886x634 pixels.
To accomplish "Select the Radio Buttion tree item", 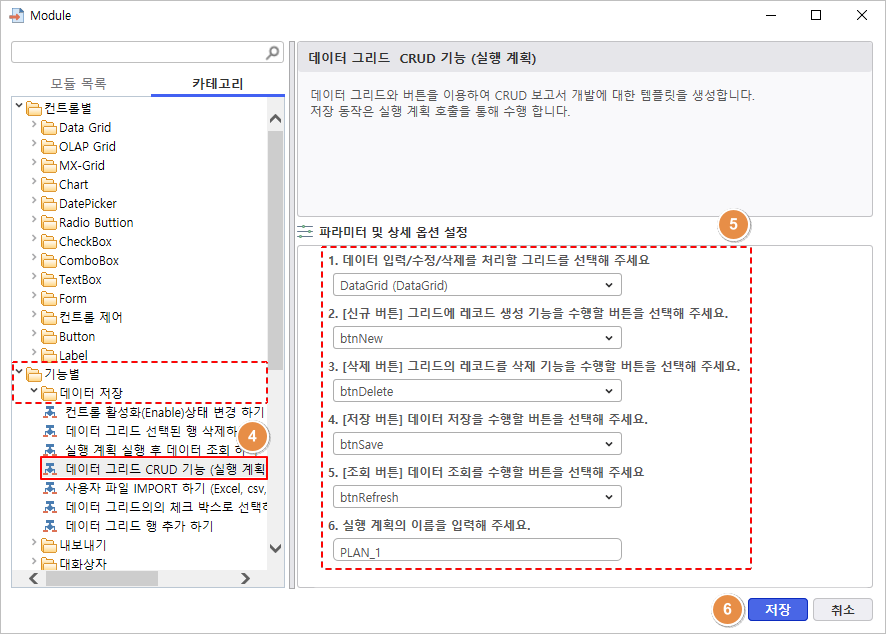I will (96, 223).
